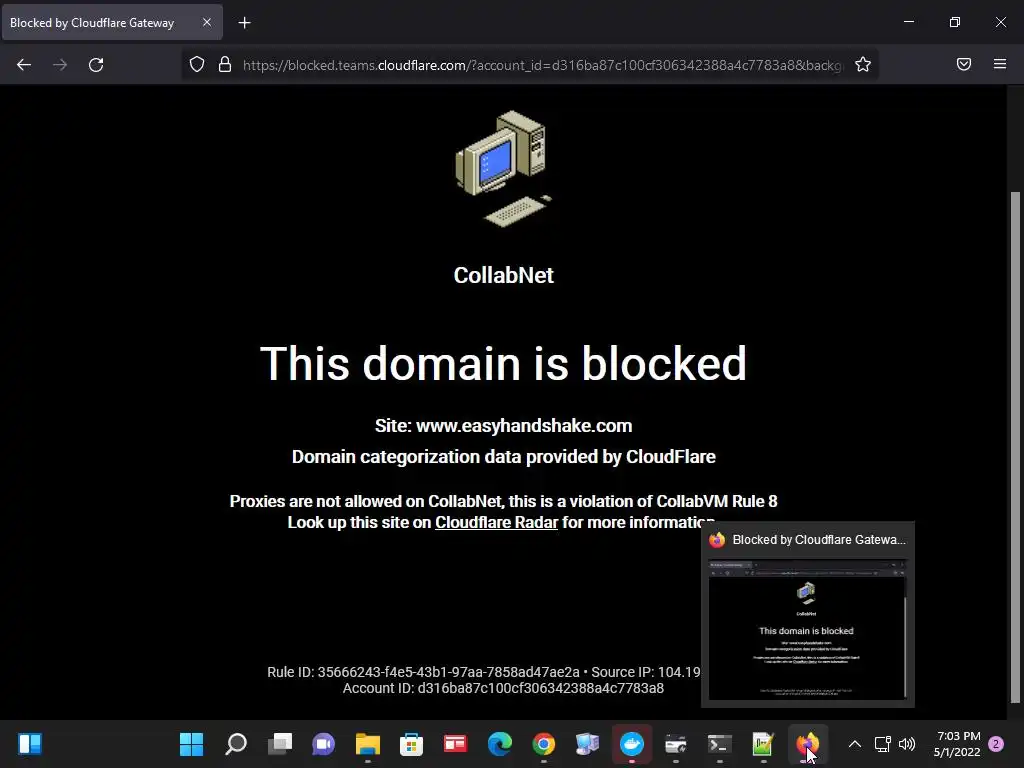
Task: Open the Windows Start menu
Action: pos(191,744)
